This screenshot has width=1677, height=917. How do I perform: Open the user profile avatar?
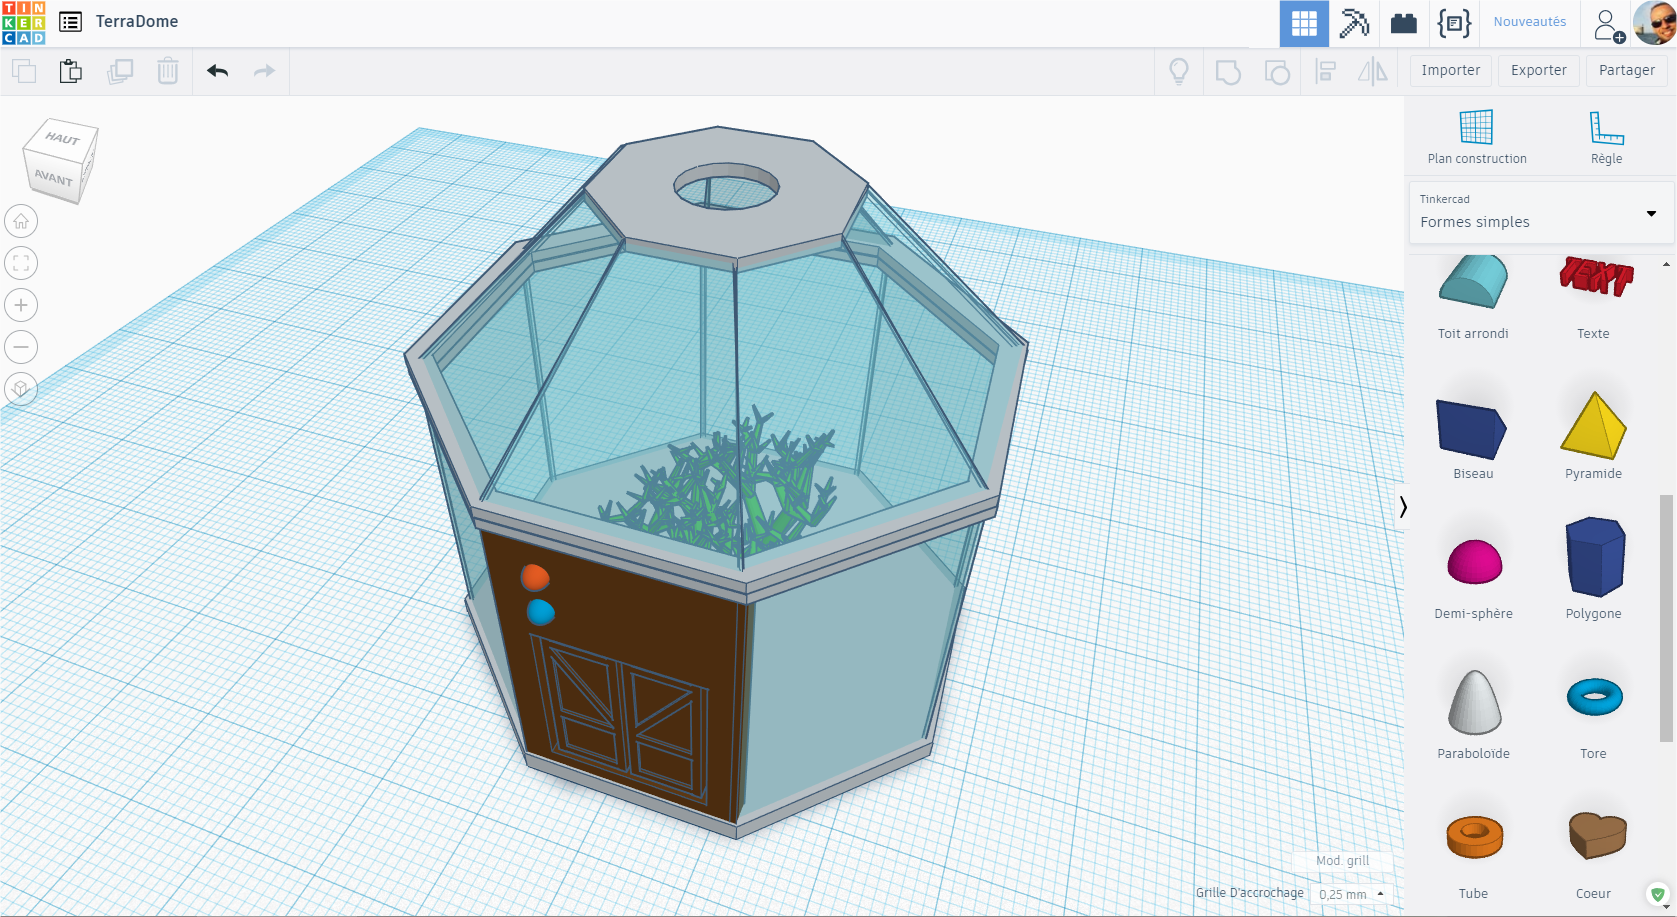(1655, 23)
